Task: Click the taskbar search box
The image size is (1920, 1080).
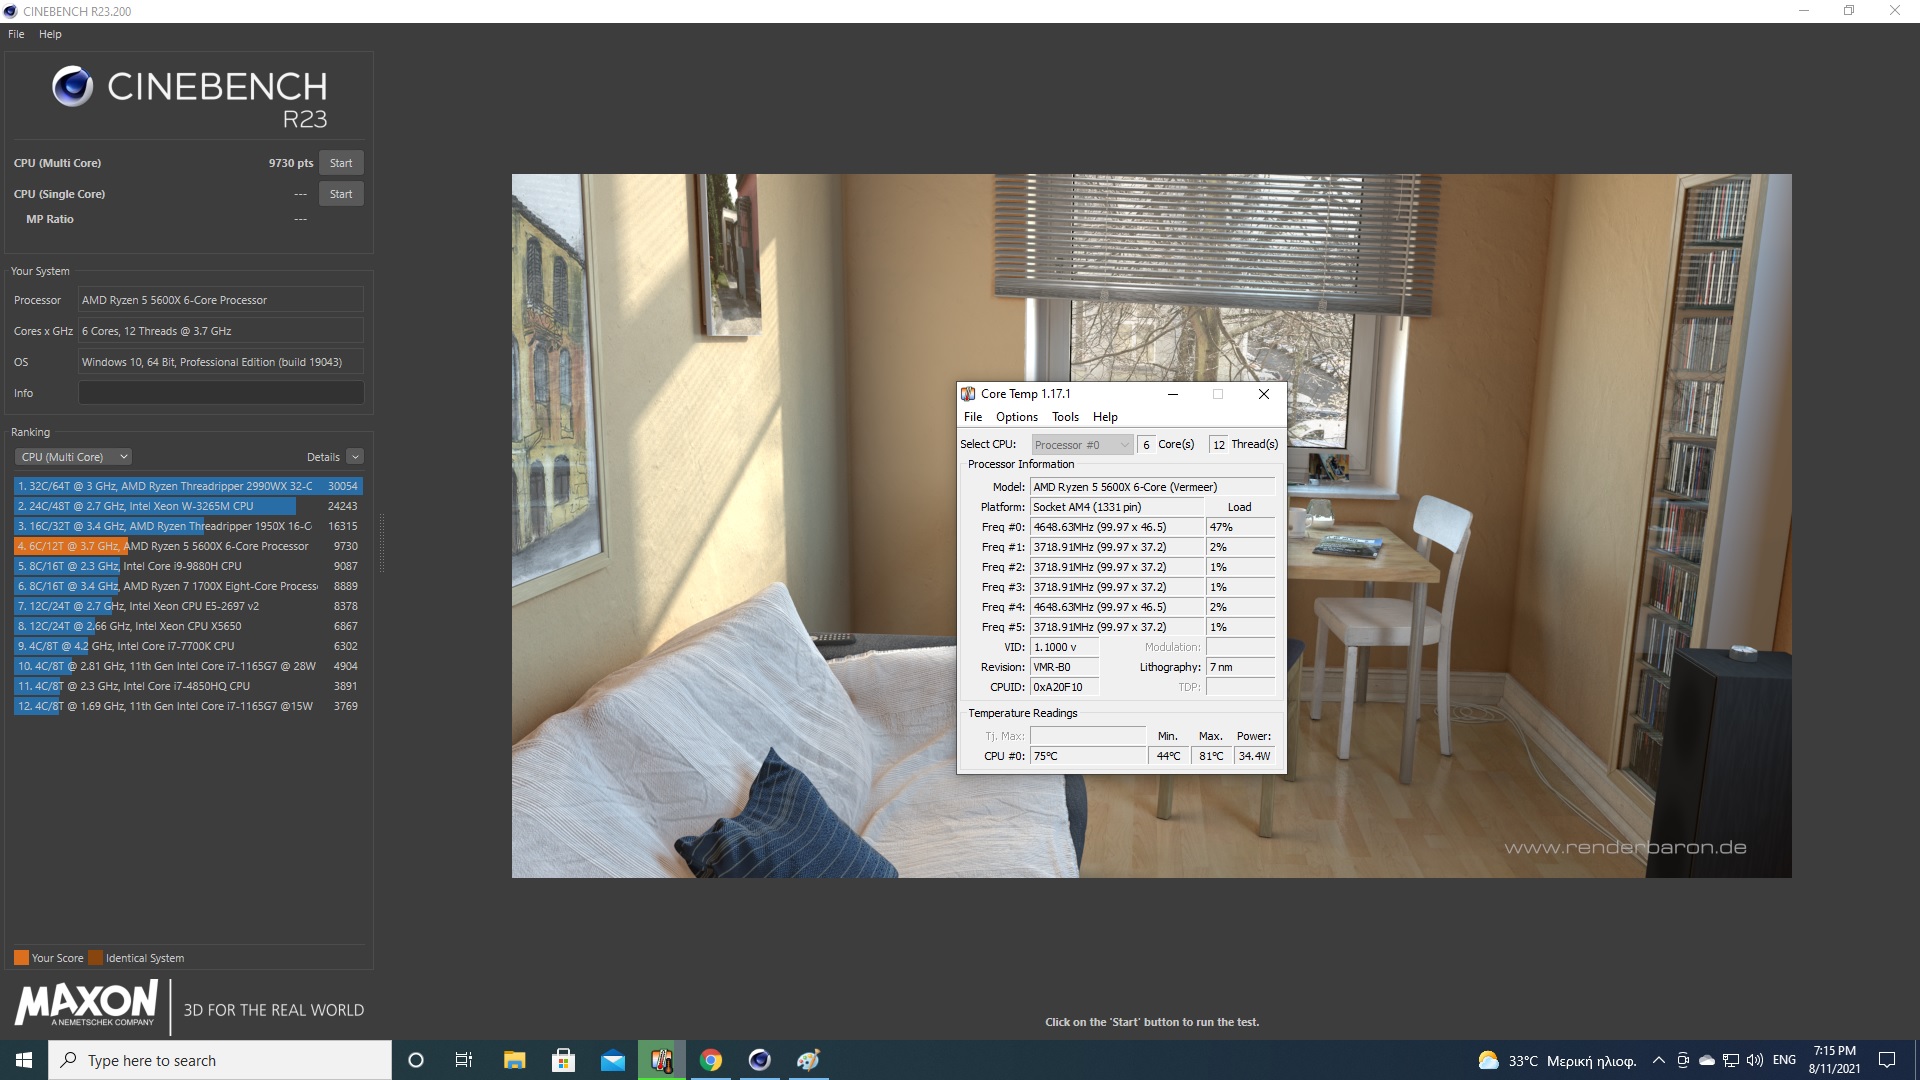Action: 220,1060
